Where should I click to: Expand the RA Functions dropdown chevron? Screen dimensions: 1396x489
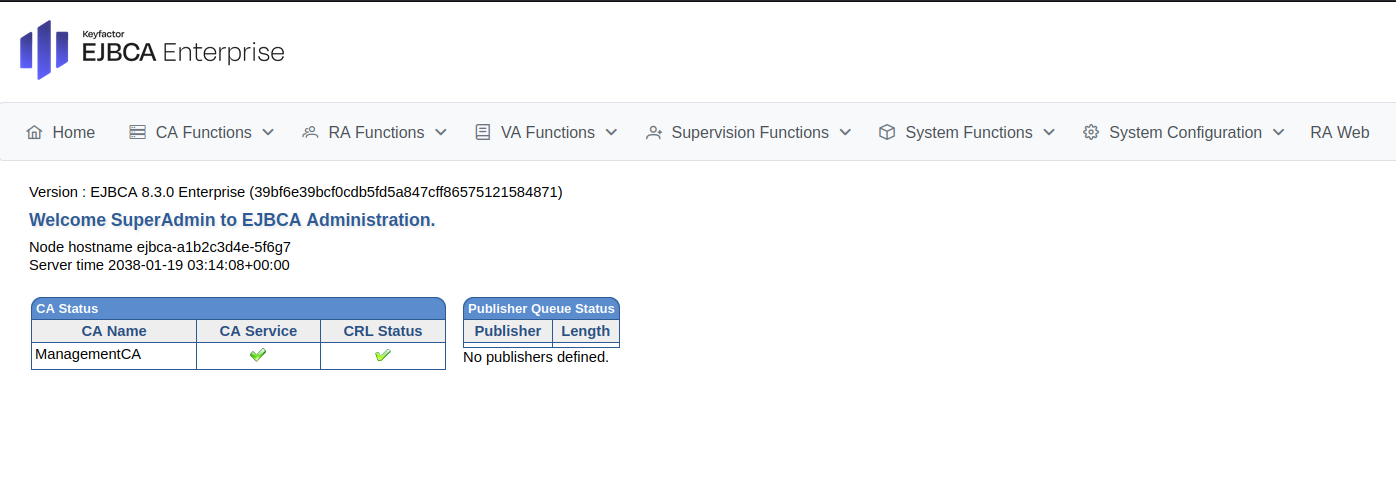click(441, 132)
